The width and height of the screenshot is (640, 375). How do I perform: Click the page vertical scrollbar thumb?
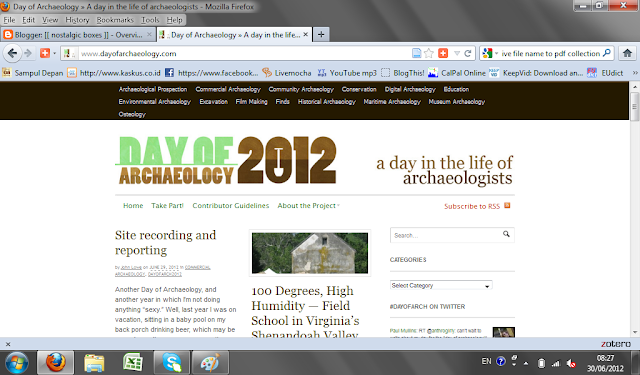click(634, 107)
